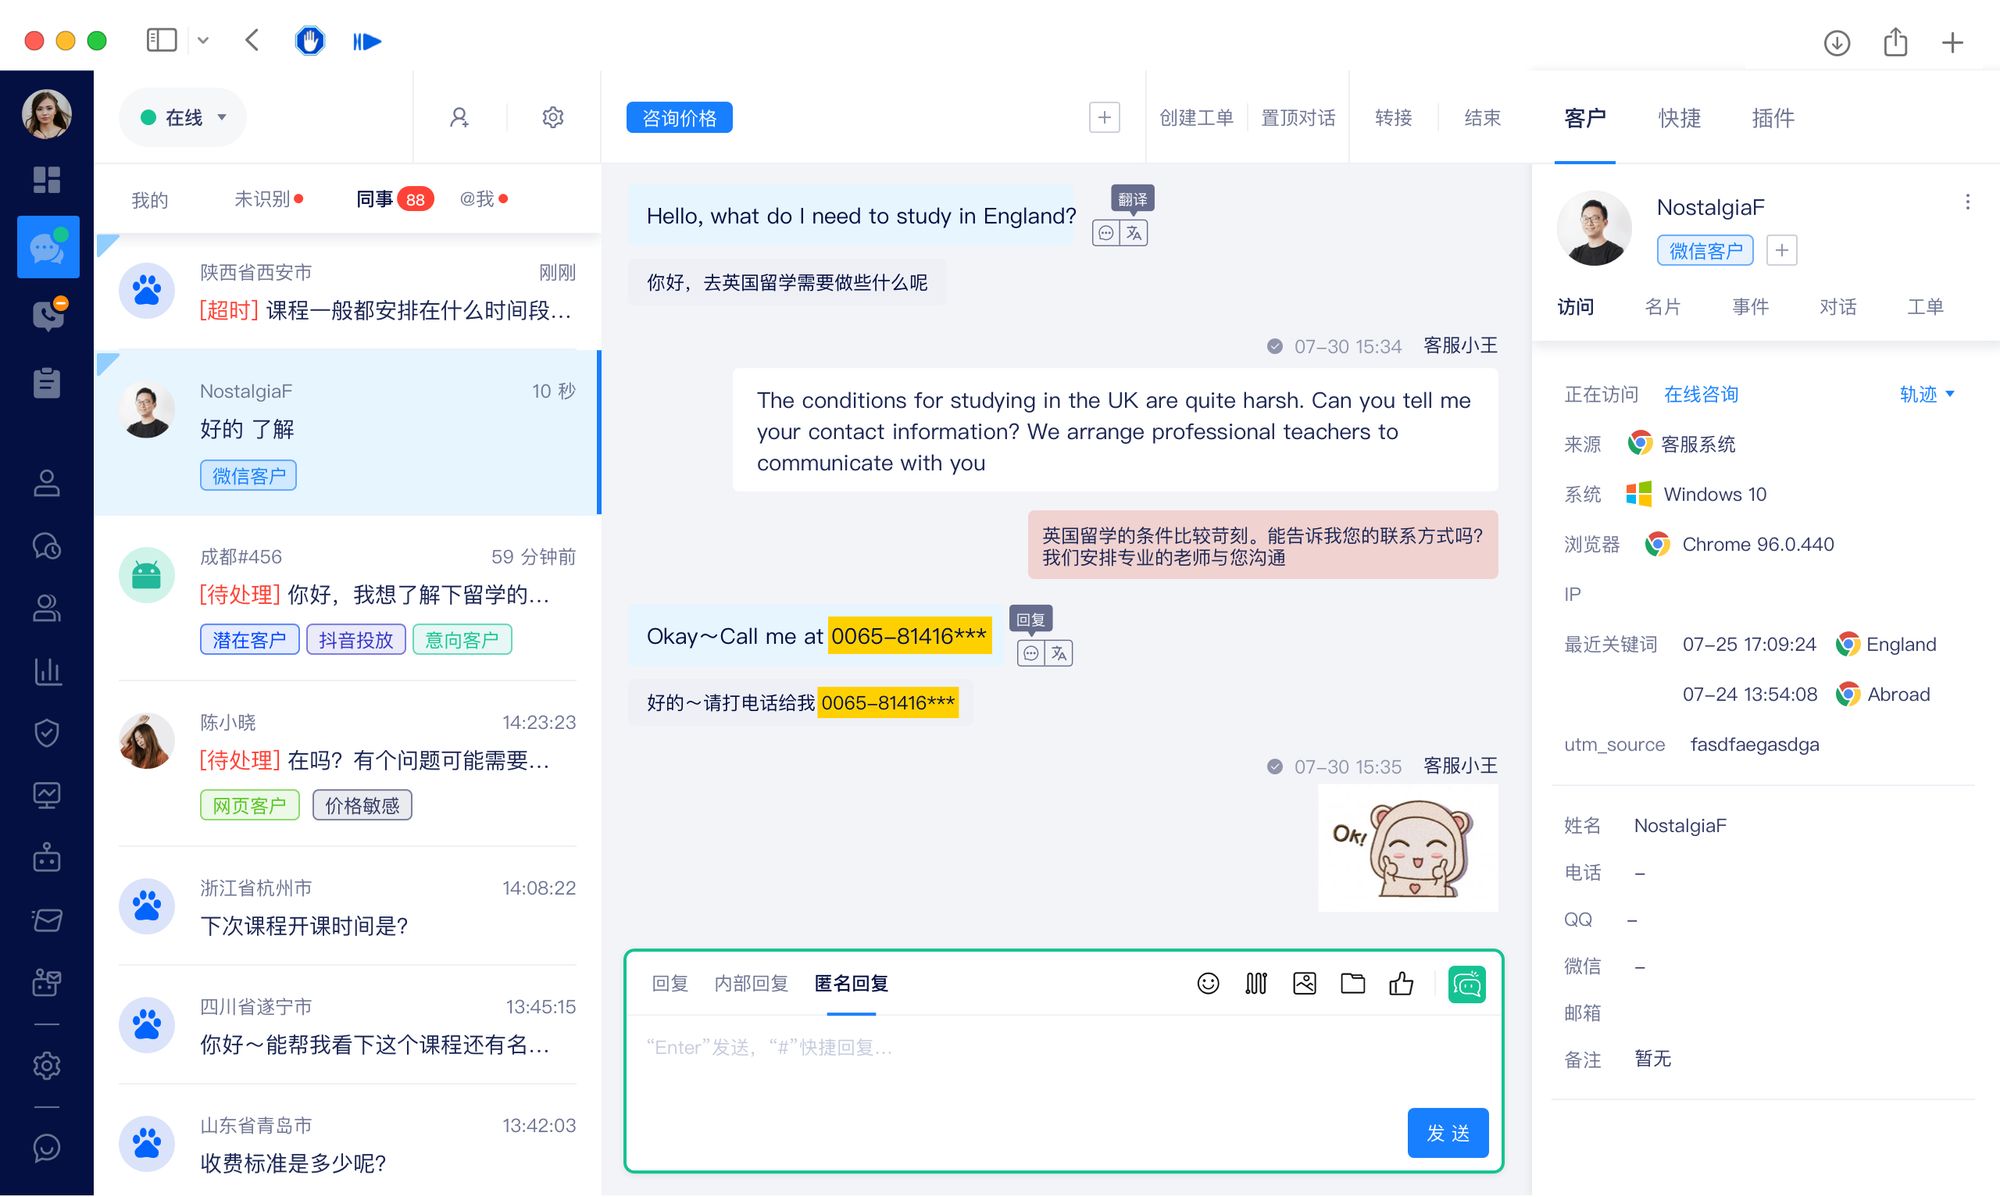Click the share icon in title bar
Image resolution: width=2000 pixels, height=1197 pixels.
point(1895,42)
